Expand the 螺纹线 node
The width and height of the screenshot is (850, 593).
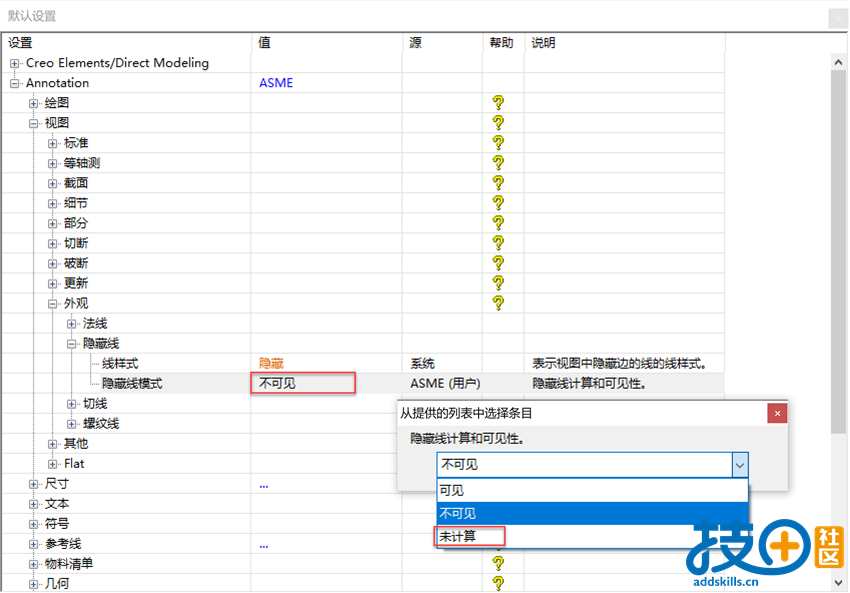[72, 424]
